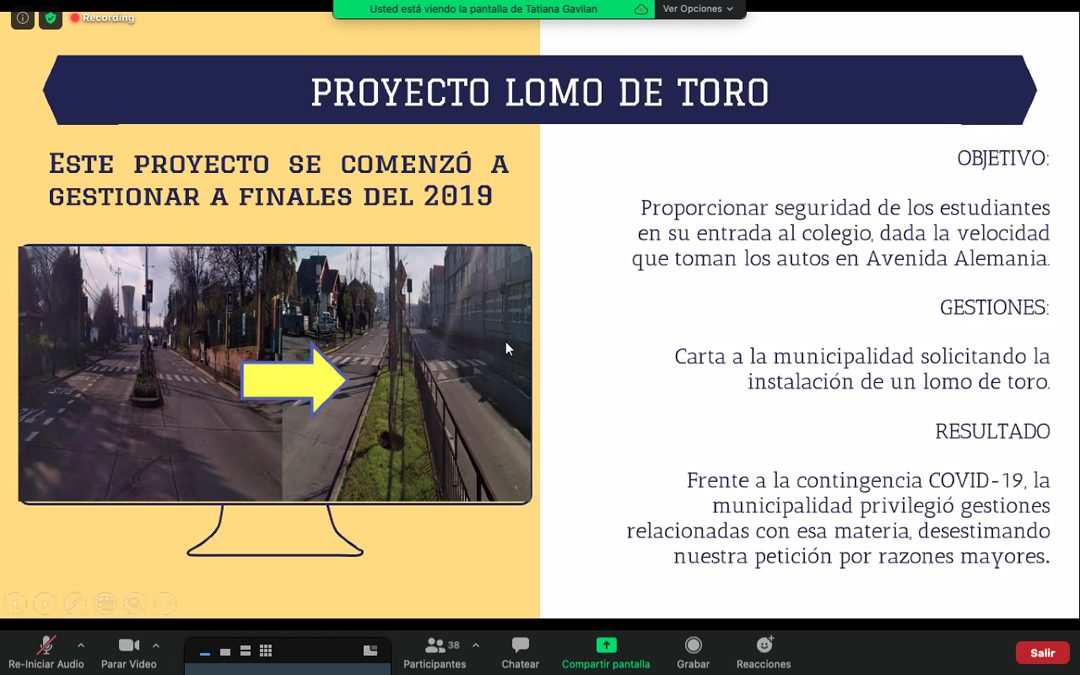The image size is (1080, 675).
Task: Open the Reacciones smiley icon
Action: click(764, 646)
